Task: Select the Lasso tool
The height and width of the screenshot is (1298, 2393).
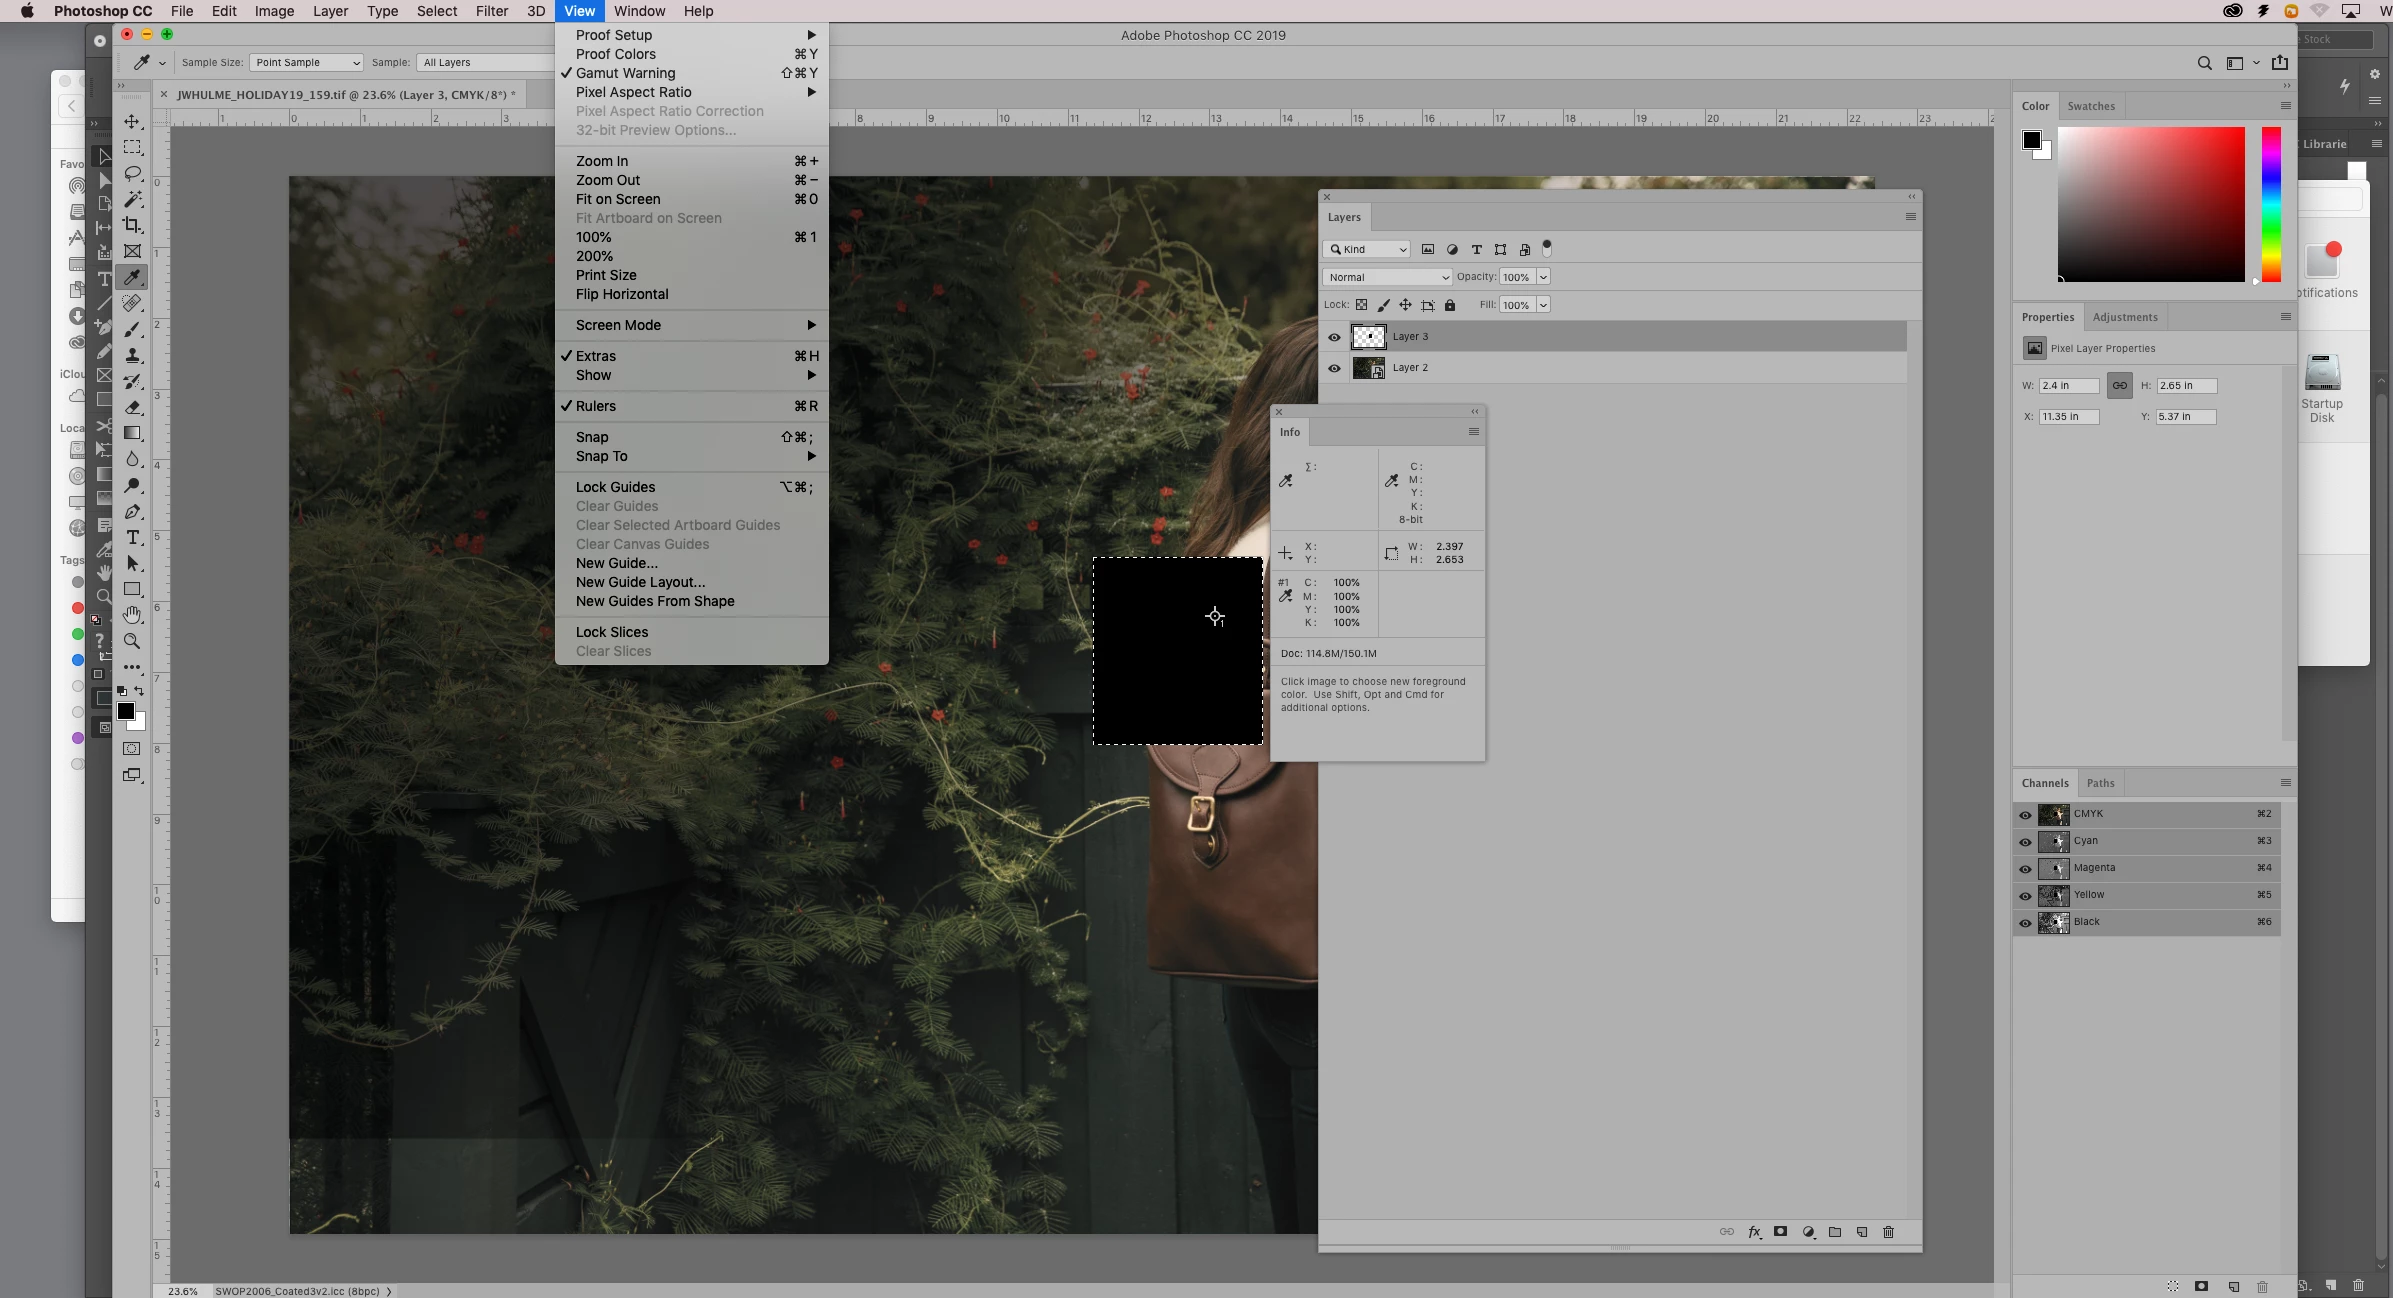Action: (x=132, y=173)
